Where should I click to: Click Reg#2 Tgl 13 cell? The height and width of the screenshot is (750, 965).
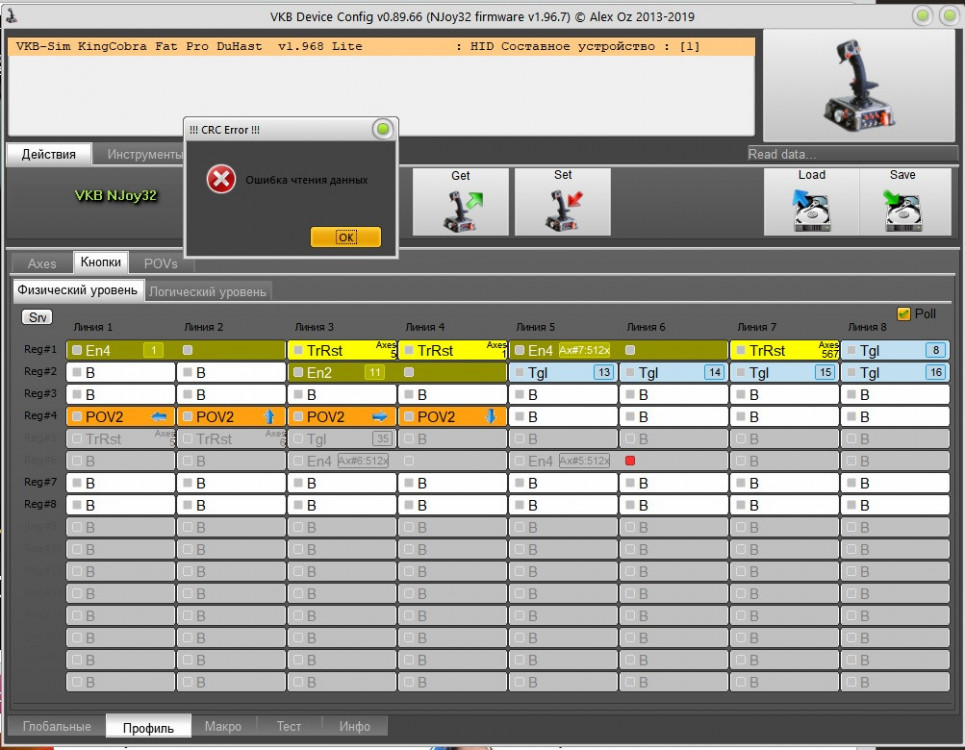click(x=563, y=372)
